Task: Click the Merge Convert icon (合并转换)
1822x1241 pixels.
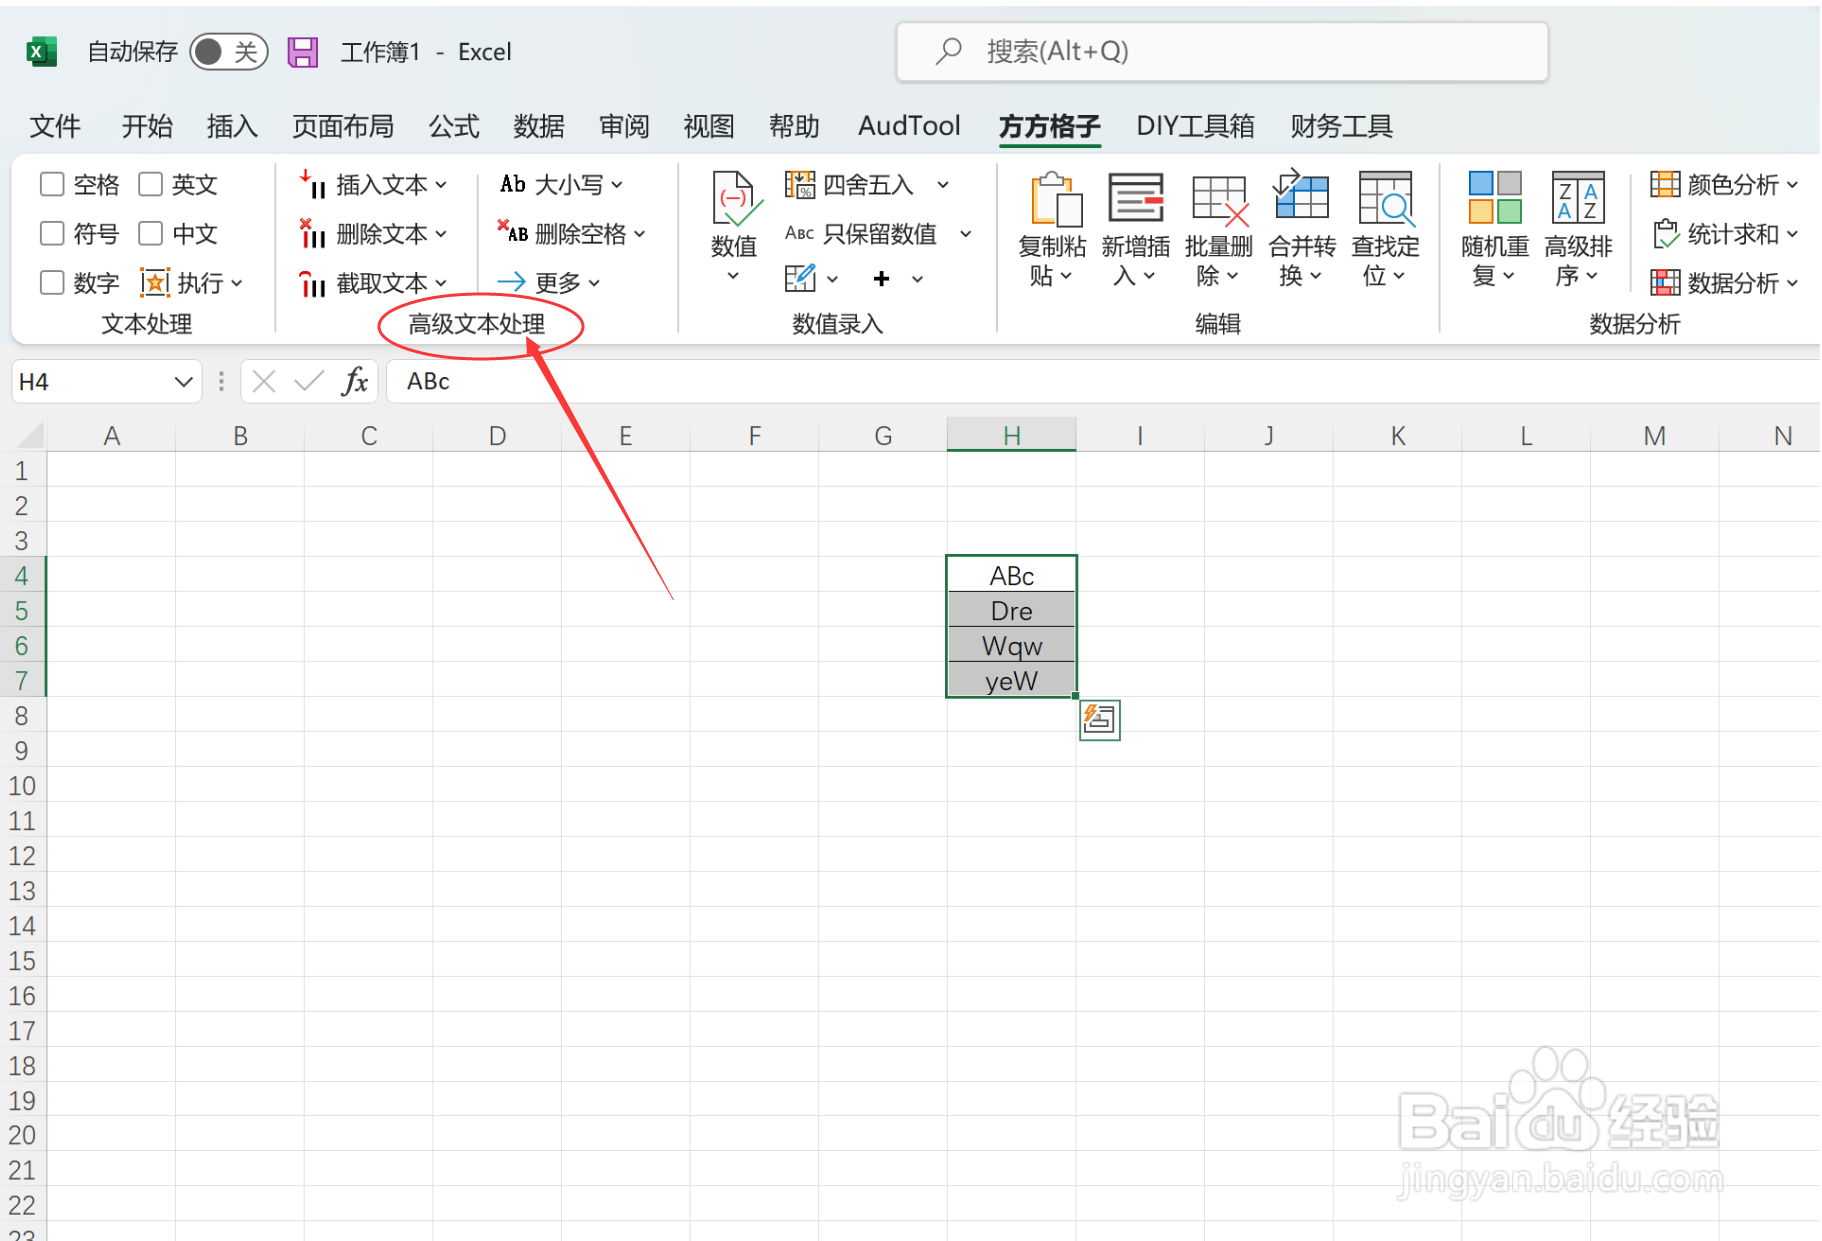Action: tap(1301, 195)
